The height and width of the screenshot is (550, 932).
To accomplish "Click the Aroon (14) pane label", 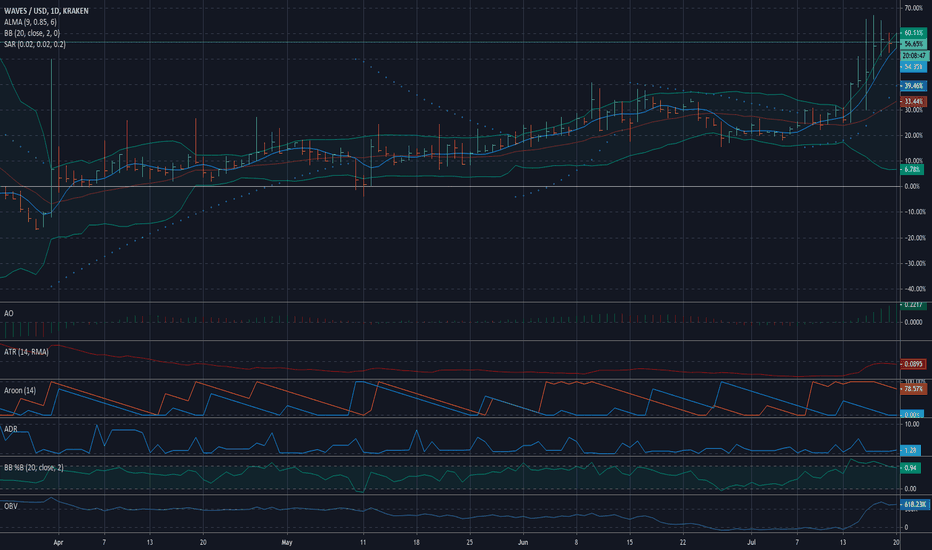I will click(x=20, y=391).
